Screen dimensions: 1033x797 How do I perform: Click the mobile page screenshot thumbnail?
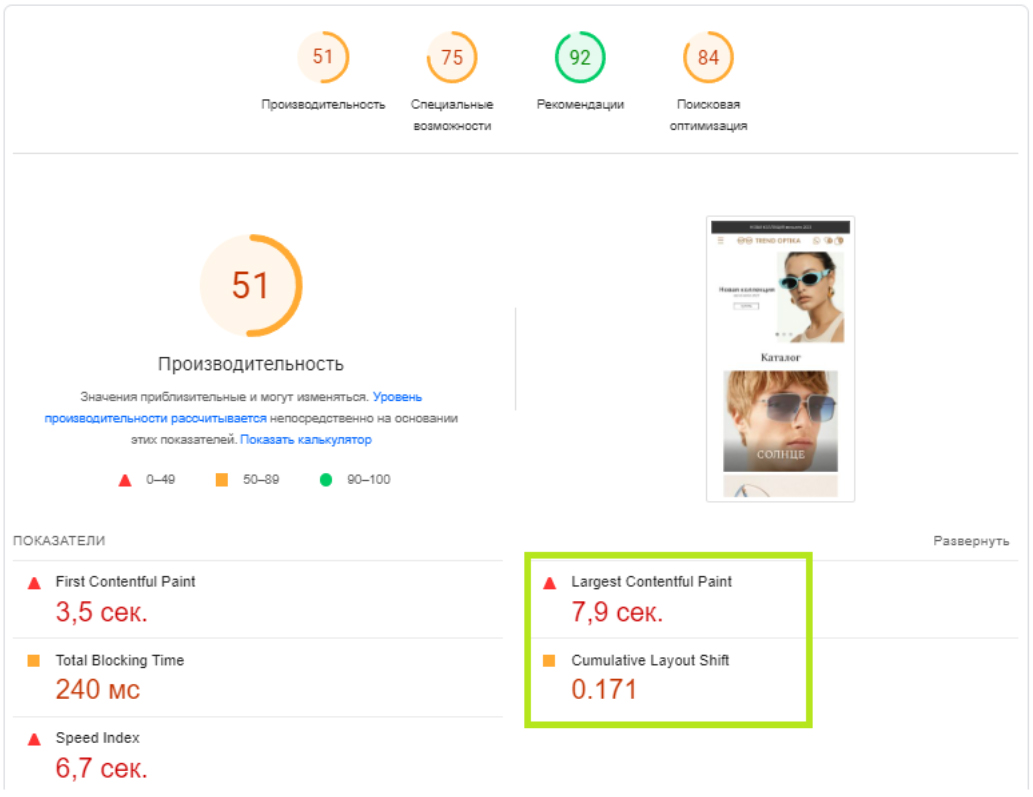click(780, 359)
